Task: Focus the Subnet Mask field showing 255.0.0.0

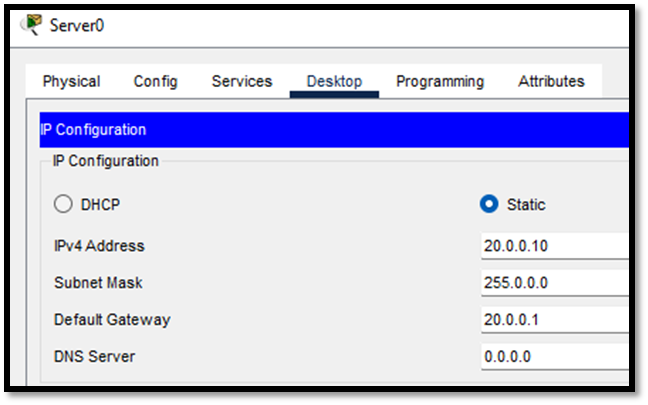Action: pyautogui.click(x=555, y=283)
